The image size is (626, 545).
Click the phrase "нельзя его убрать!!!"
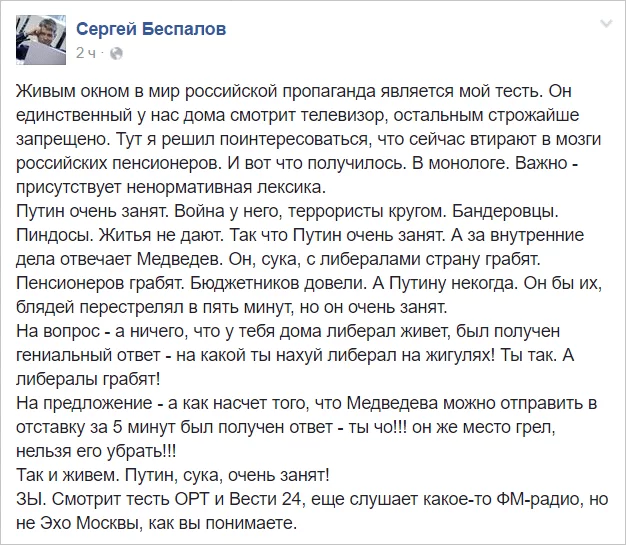96,451
